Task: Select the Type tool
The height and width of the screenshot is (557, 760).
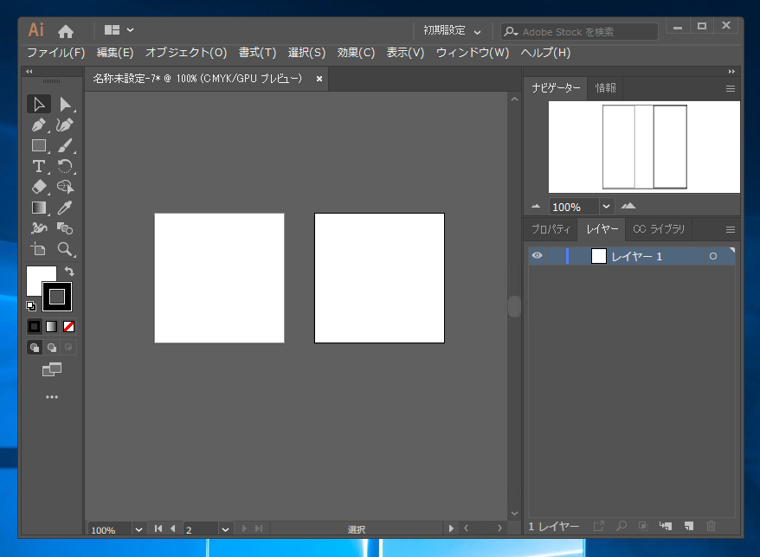Action: [x=39, y=166]
